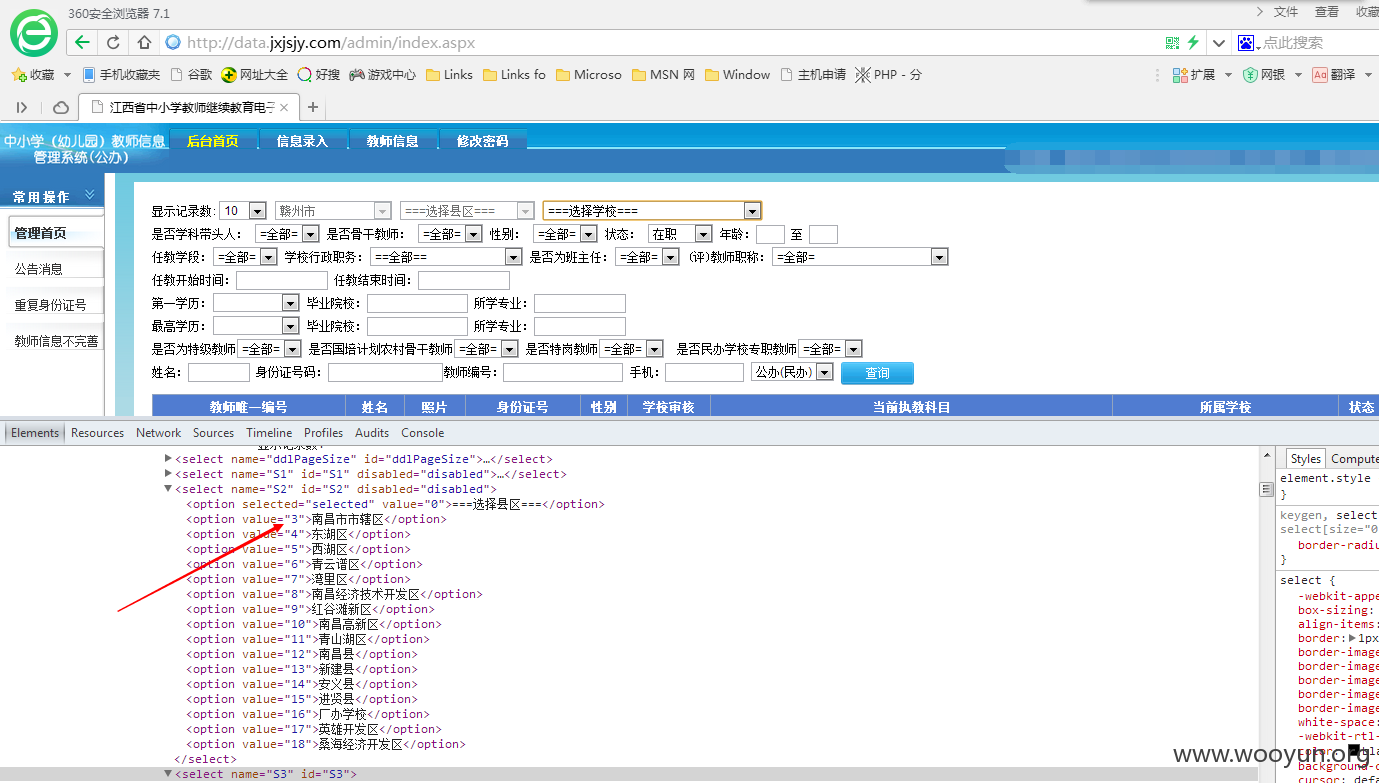This screenshot has height=783, width=1379.
Task: Close the 江西省中小学教师 browser tab
Action: coord(284,107)
